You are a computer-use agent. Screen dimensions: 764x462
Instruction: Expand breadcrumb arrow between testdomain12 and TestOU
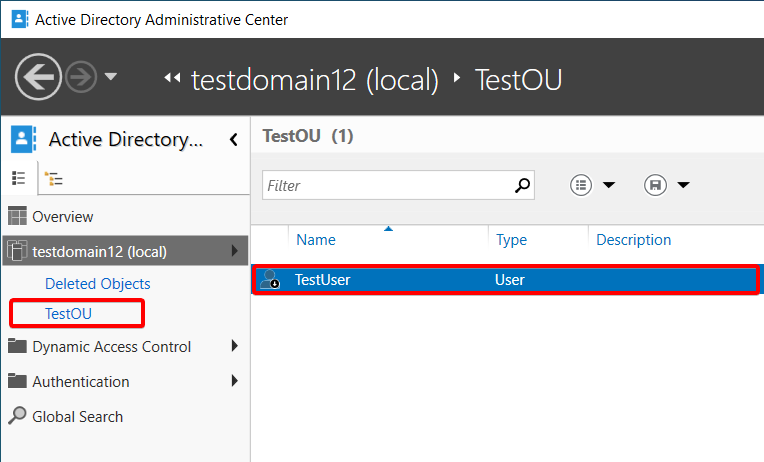(x=457, y=77)
